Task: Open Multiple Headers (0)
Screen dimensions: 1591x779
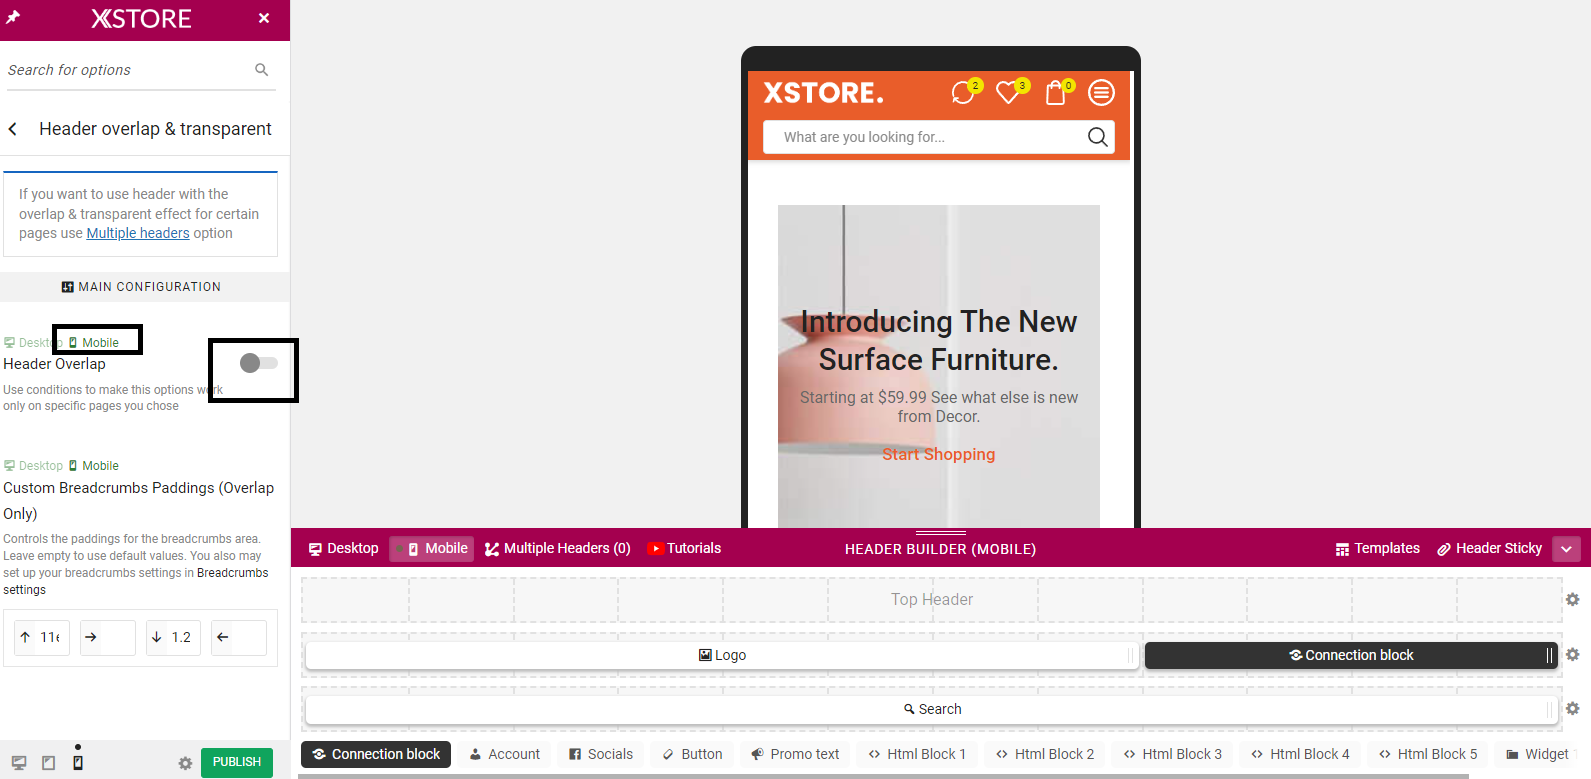Action: coord(558,548)
